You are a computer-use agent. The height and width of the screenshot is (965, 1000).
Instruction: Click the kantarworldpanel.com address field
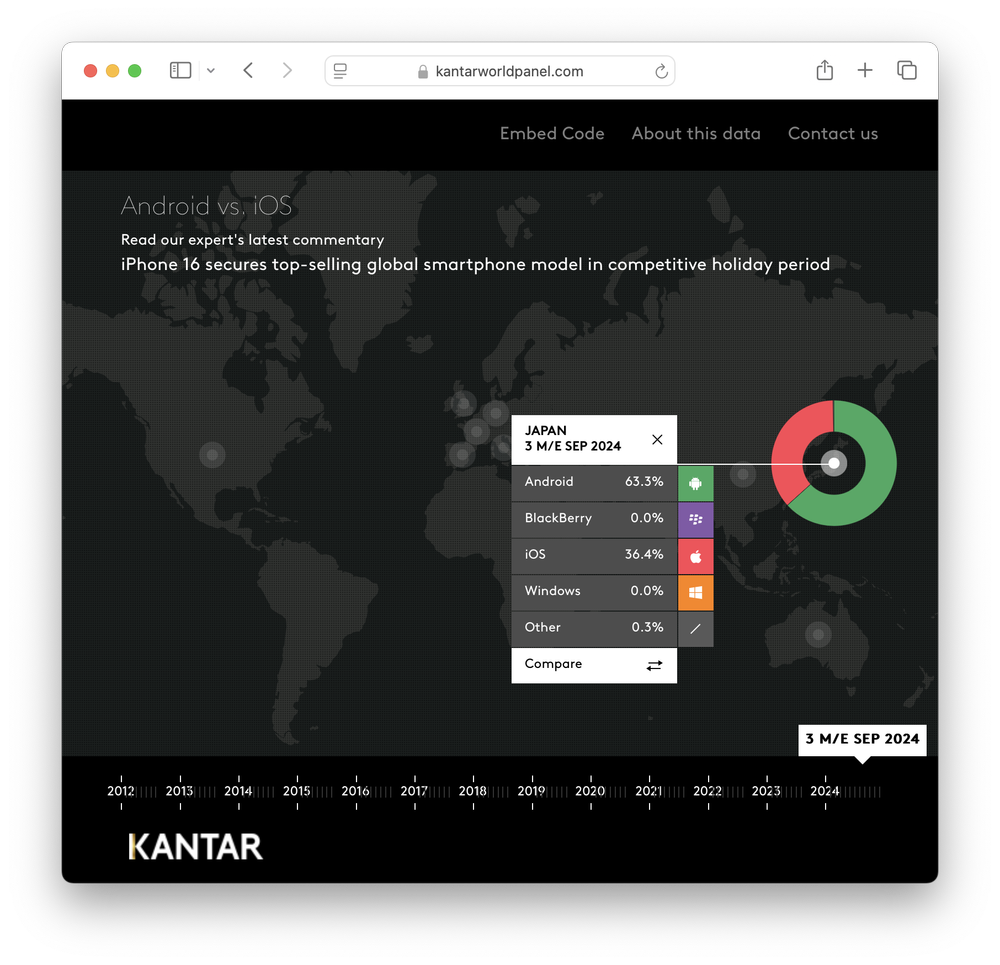[500, 71]
